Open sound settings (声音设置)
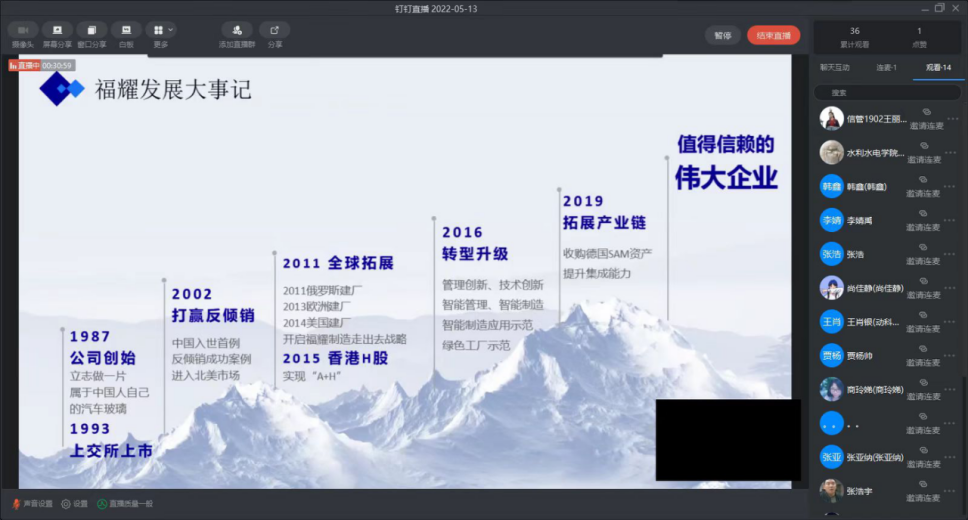This screenshot has width=968, height=520. click(x=32, y=504)
